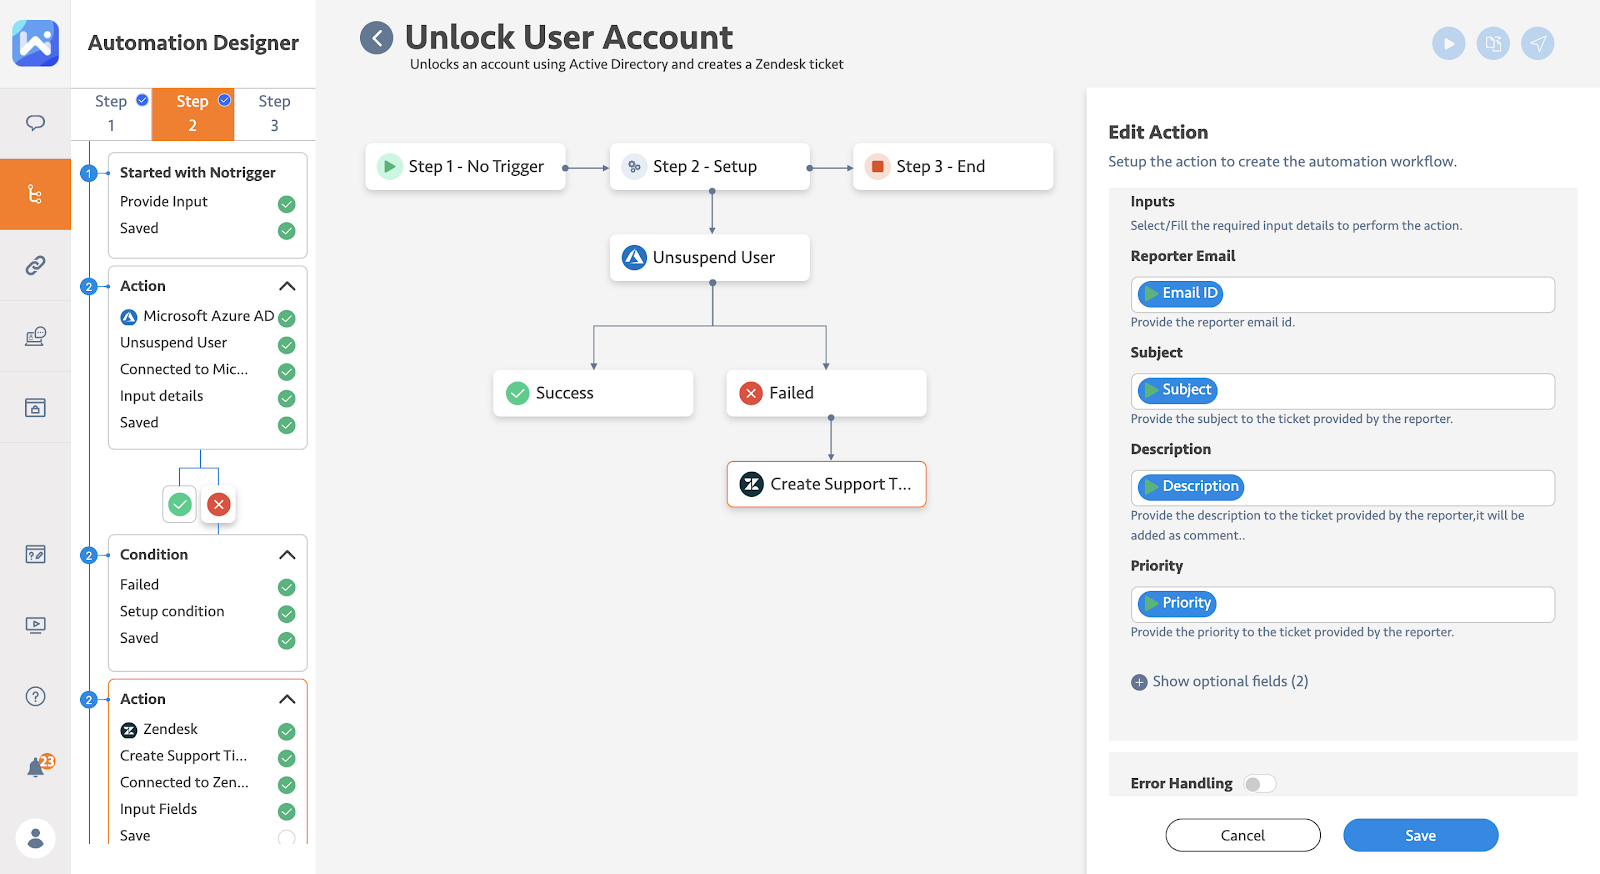Open the link integrations sidebar icon

click(35, 265)
